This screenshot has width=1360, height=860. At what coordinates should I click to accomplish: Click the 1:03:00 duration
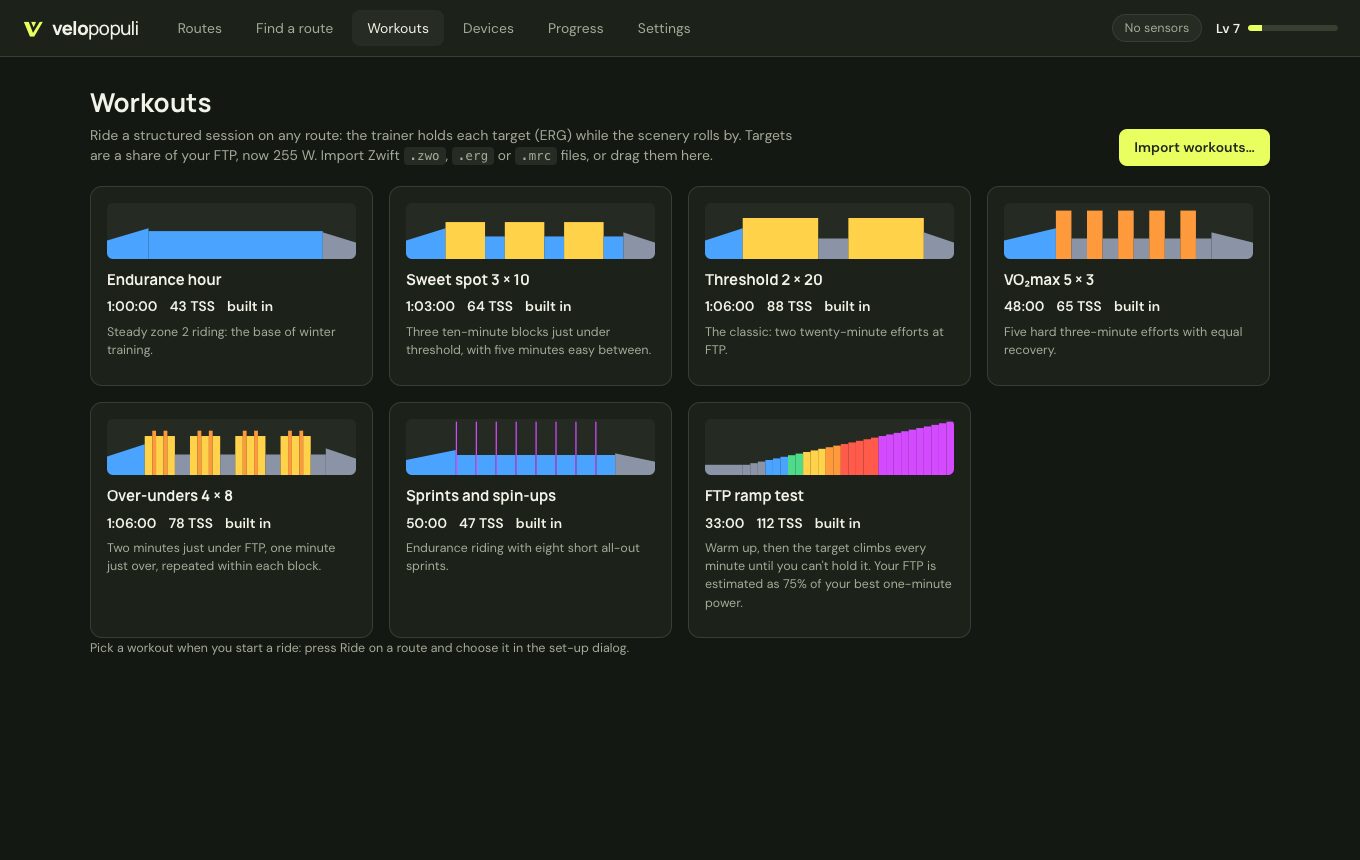(x=430, y=306)
